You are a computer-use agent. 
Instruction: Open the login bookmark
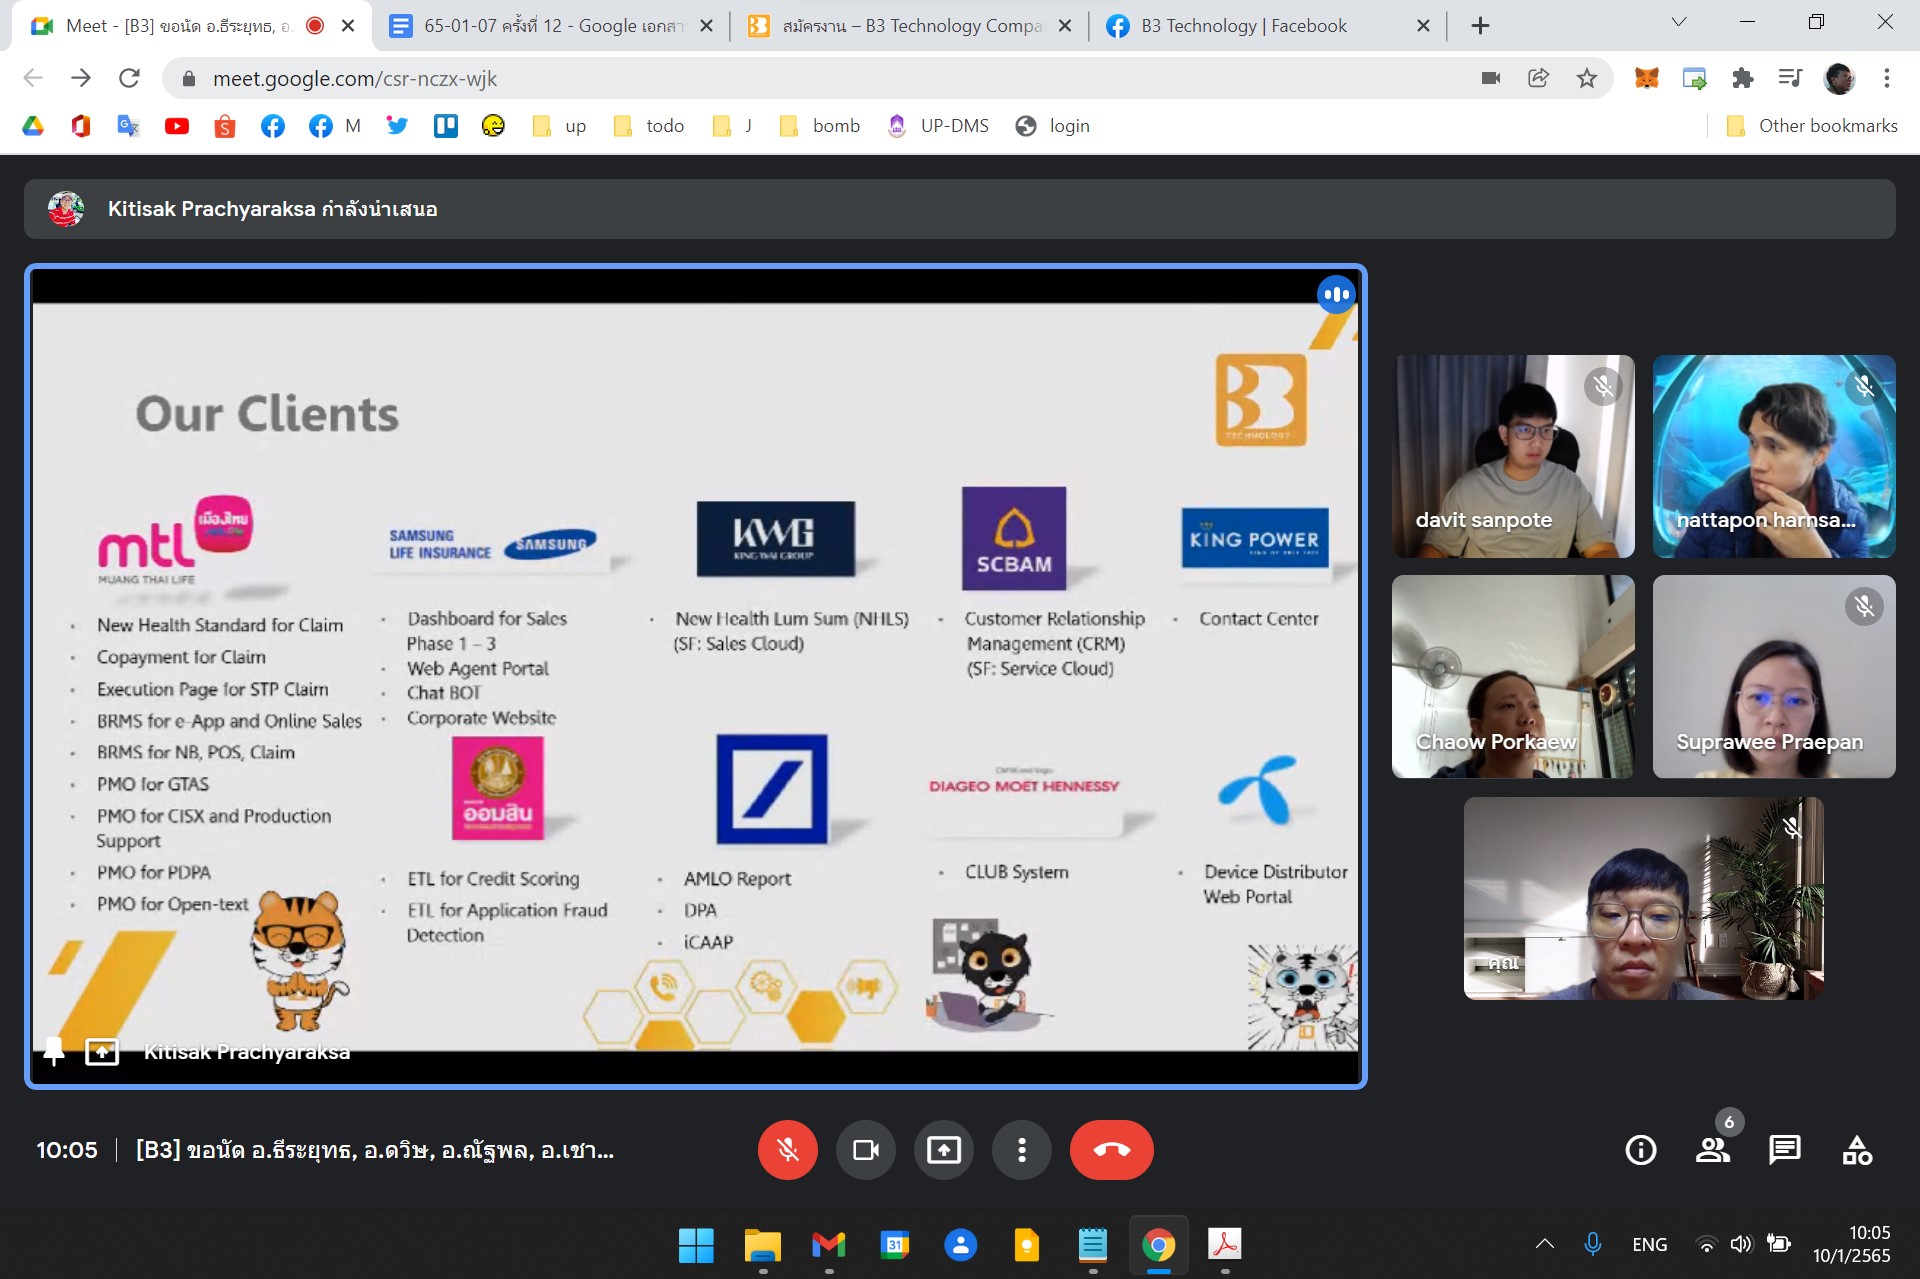pos(1053,126)
